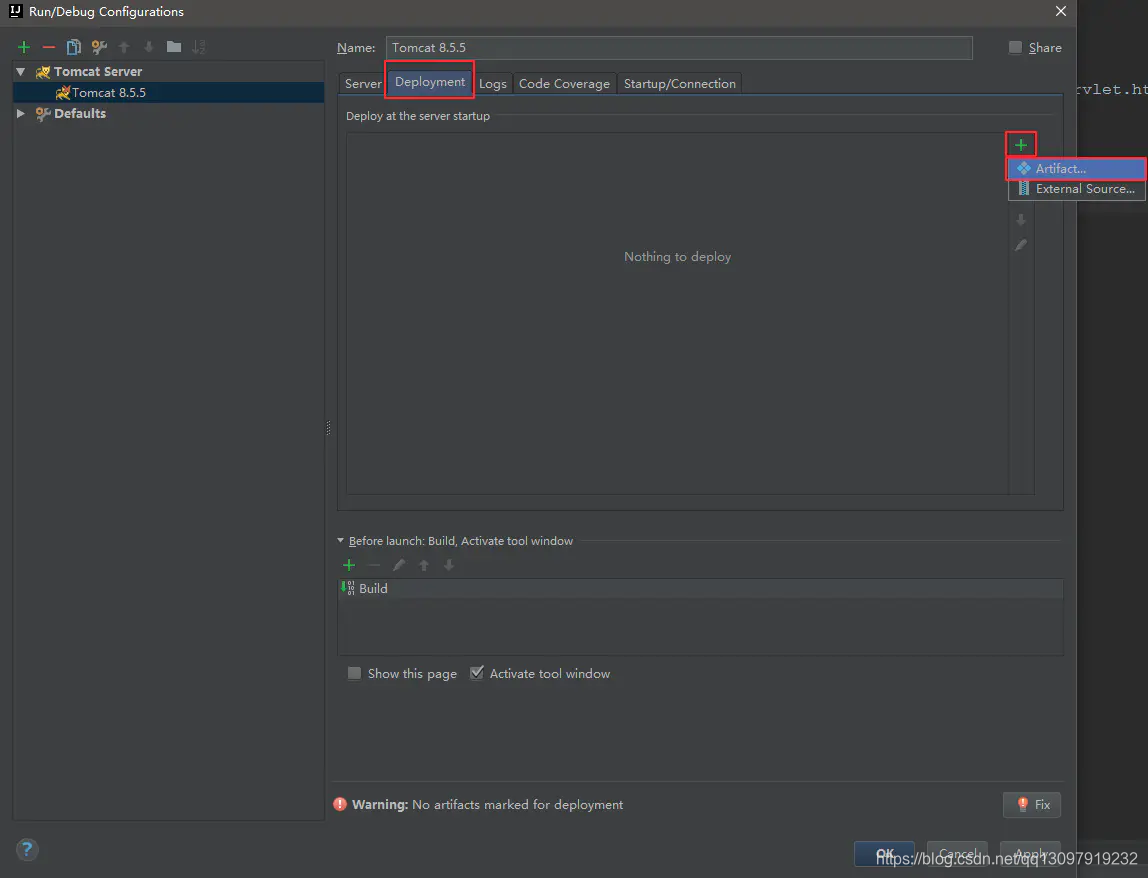The width and height of the screenshot is (1148, 878).
Task: Add before-launch task green plus
Action: [x=349, y=565]
